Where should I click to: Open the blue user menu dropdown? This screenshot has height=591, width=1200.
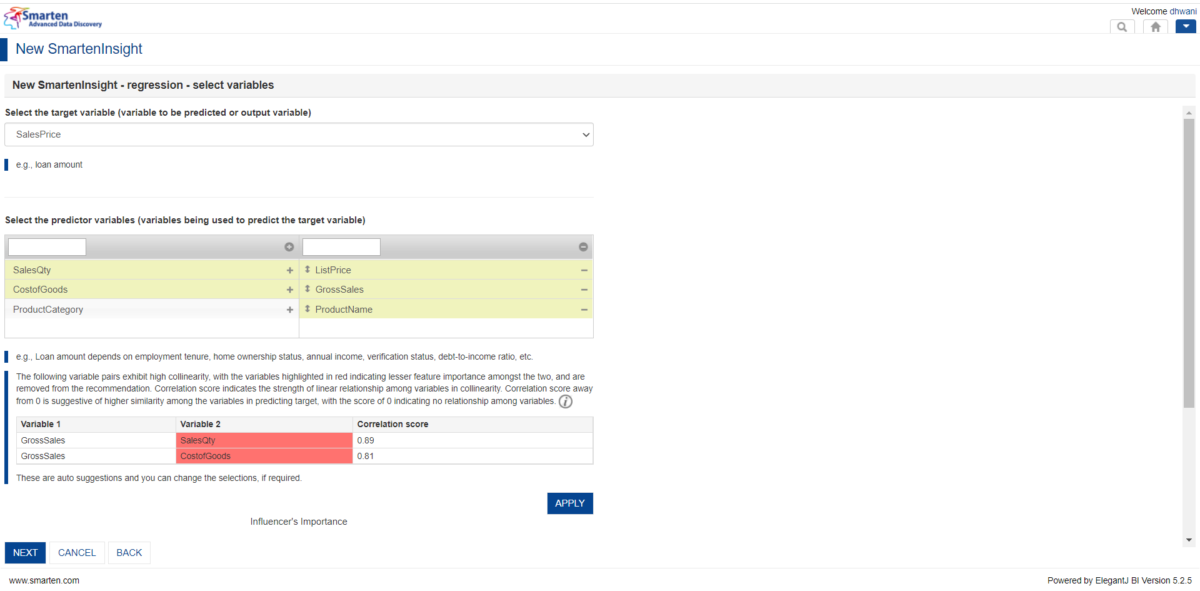[1186, 26]
